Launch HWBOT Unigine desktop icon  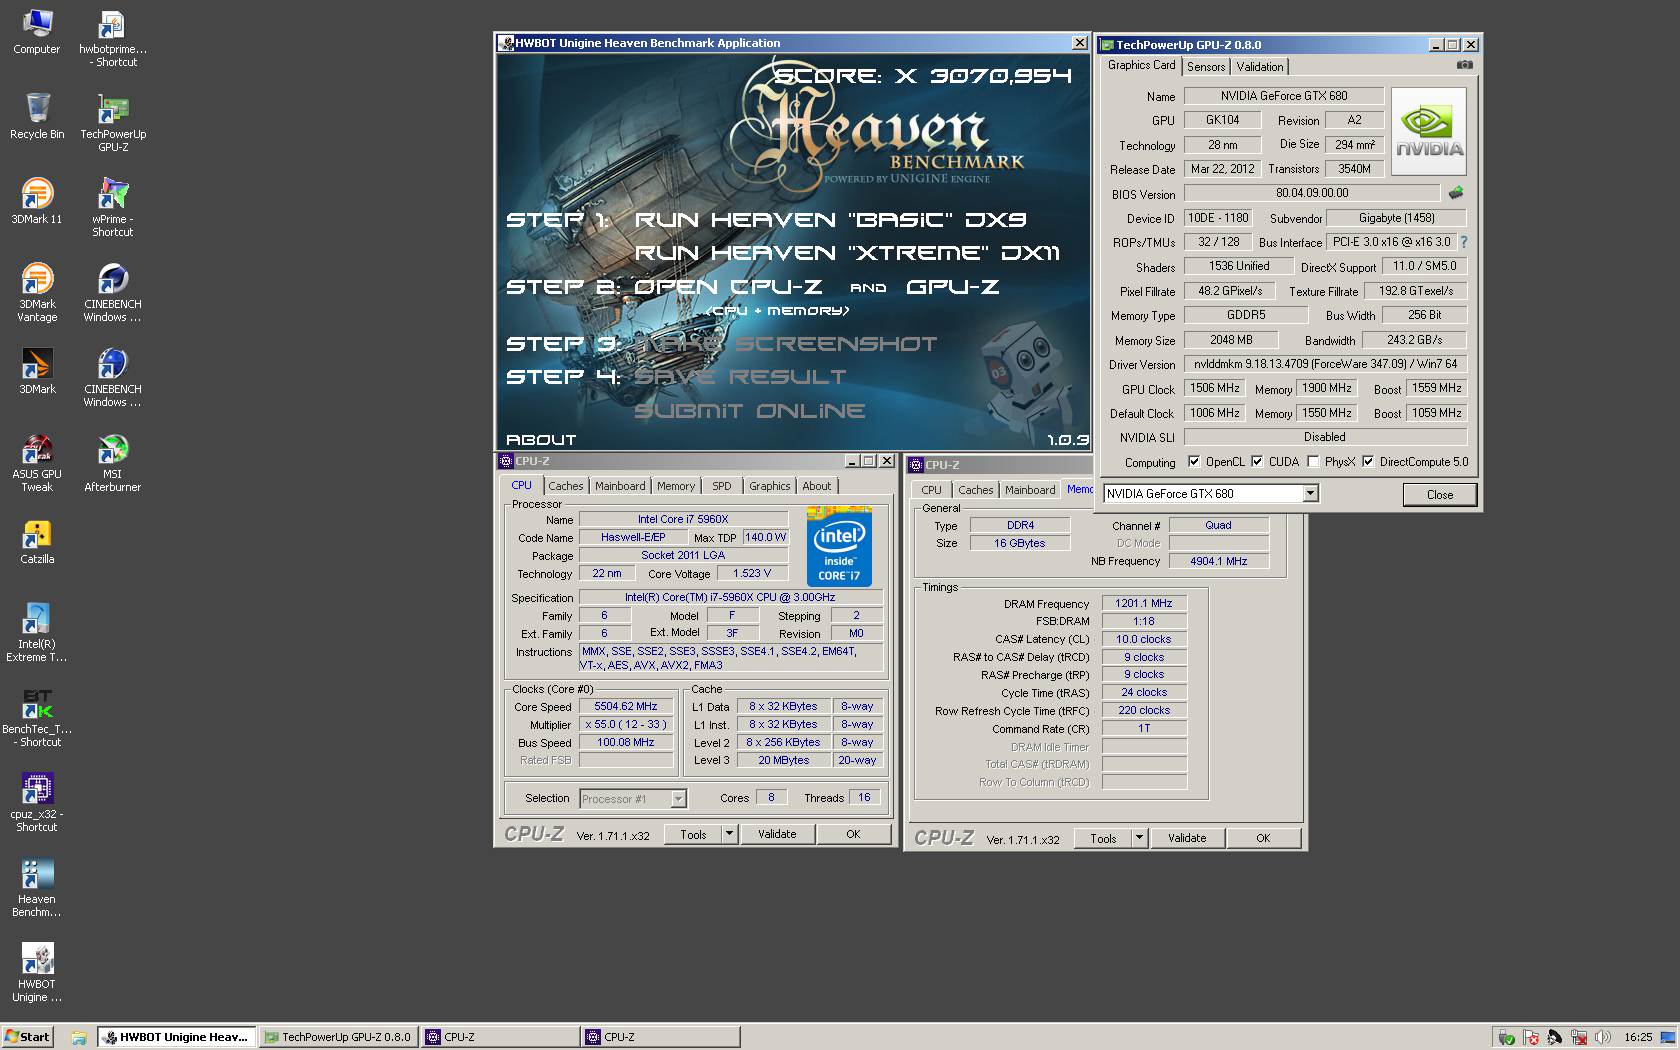pyautogui.click(x=37, y=974)
